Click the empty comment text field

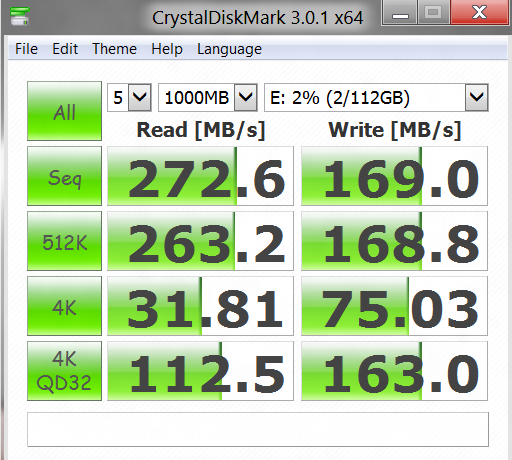(258, 429)
